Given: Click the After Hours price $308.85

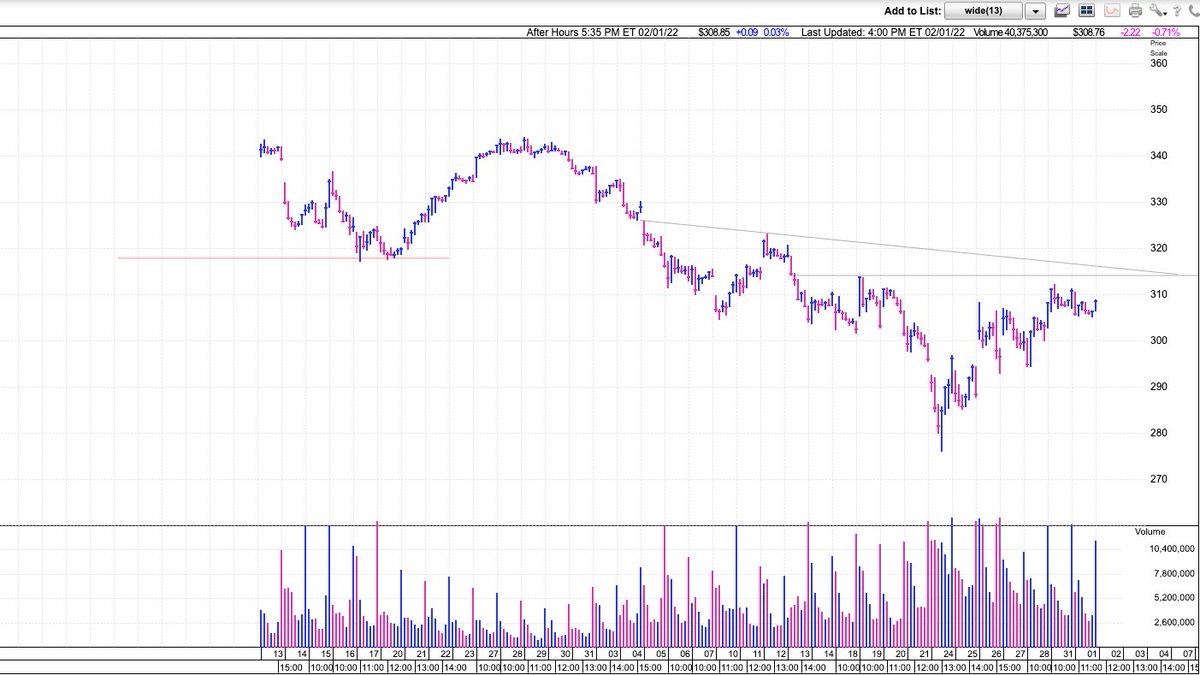Looking at the screenshot, I should 713,33.
